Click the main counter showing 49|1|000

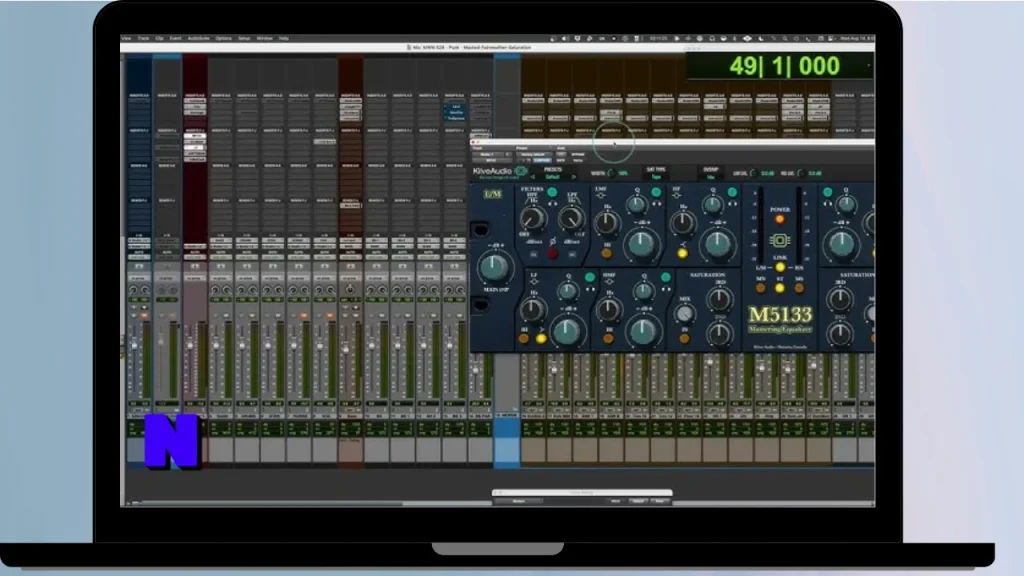coord(784,66)
